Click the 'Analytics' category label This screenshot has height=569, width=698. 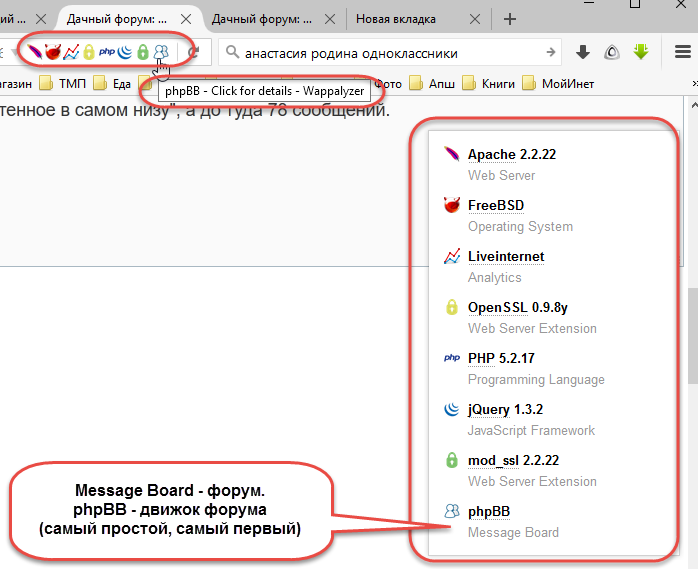pyautogui.click(x=495, y=277)
